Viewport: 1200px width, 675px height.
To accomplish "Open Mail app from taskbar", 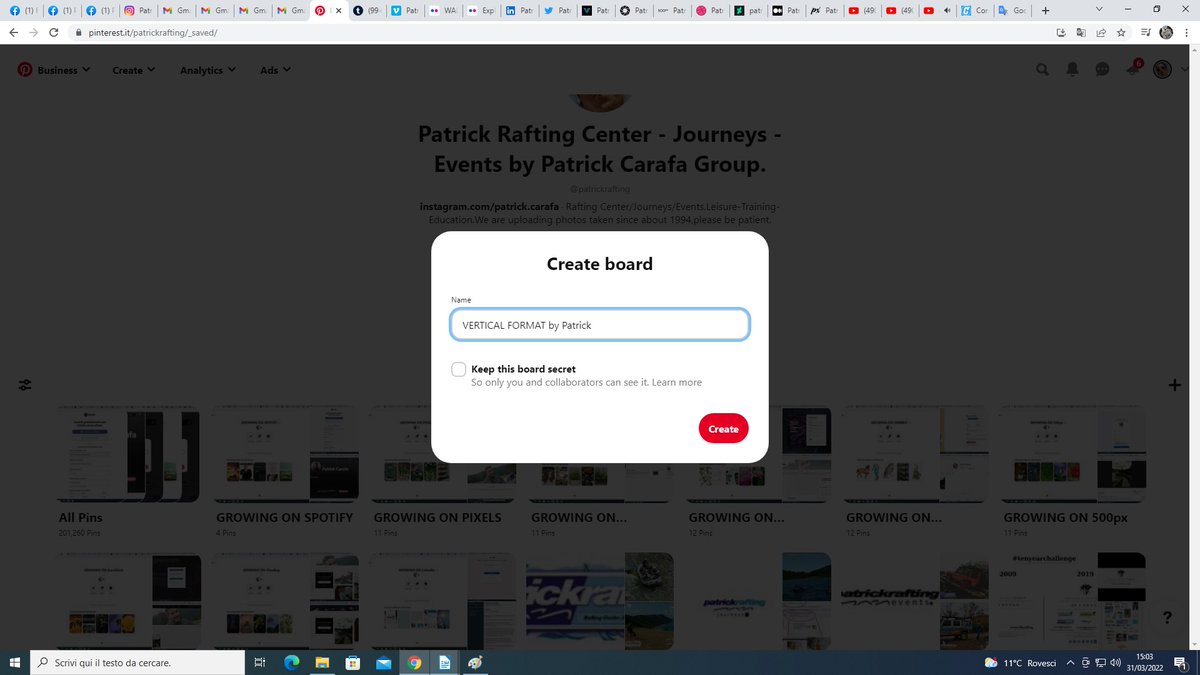I will coord(383,662).
